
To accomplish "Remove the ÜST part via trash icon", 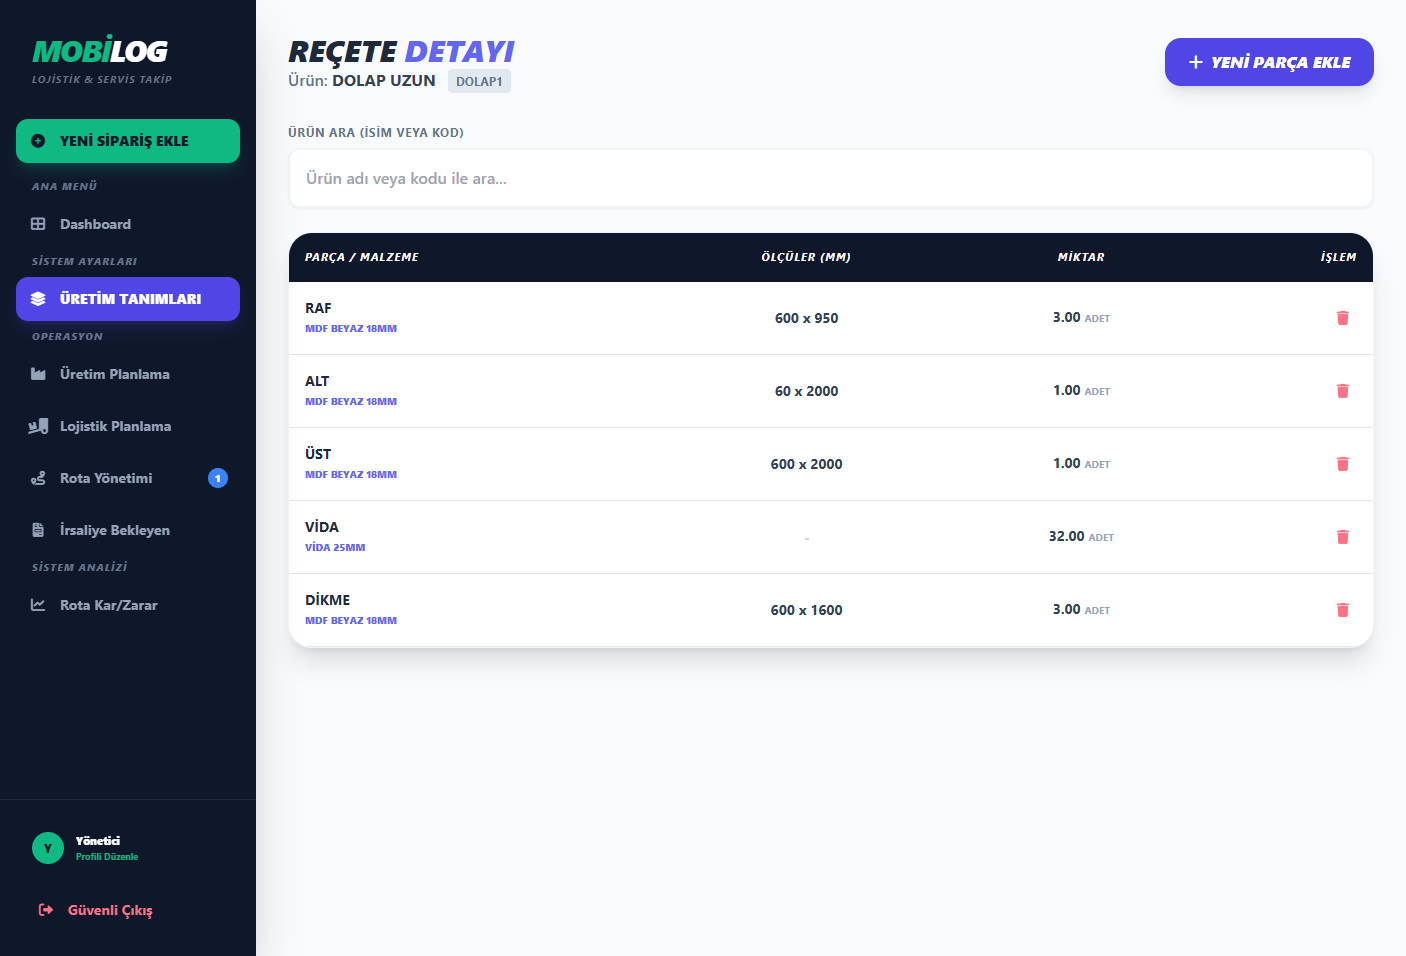I will [x=1342, y=464].
